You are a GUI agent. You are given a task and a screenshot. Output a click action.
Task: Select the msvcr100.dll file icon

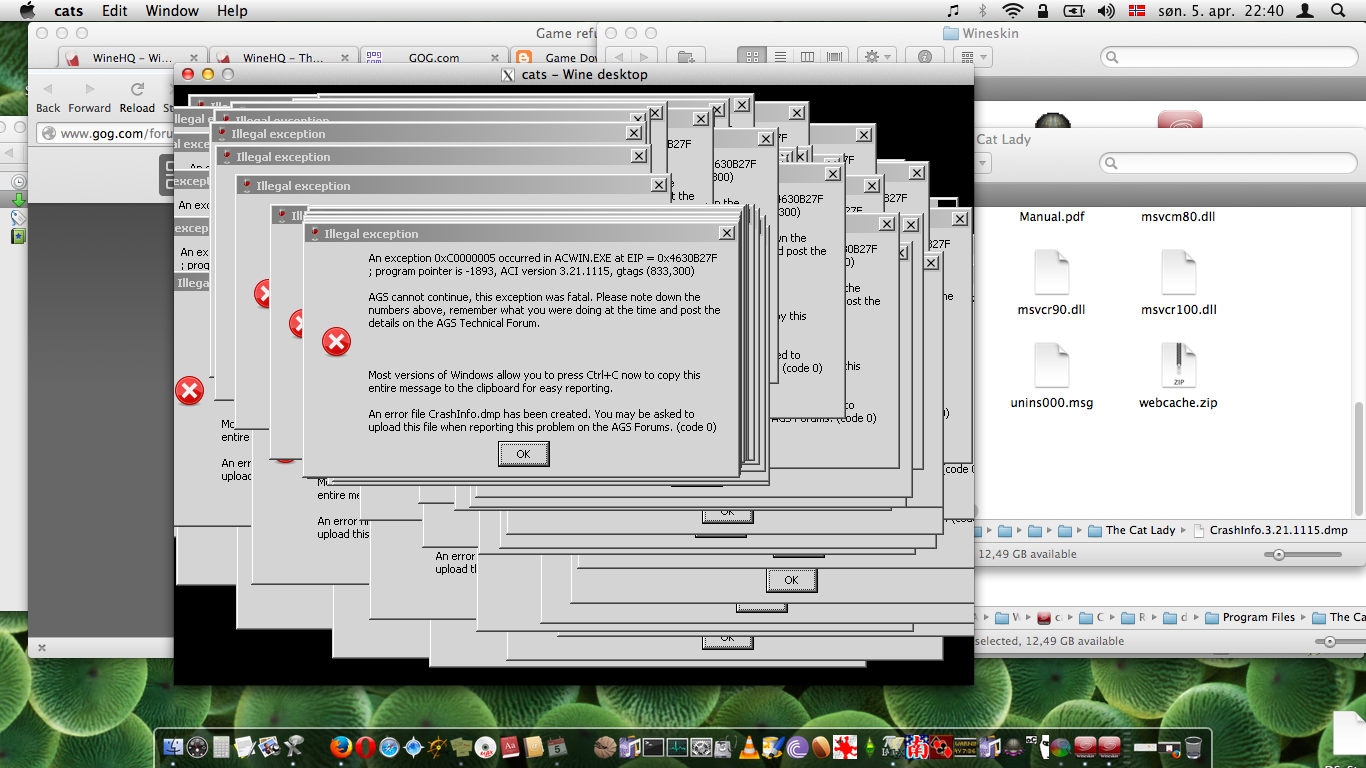(1179, 272)
